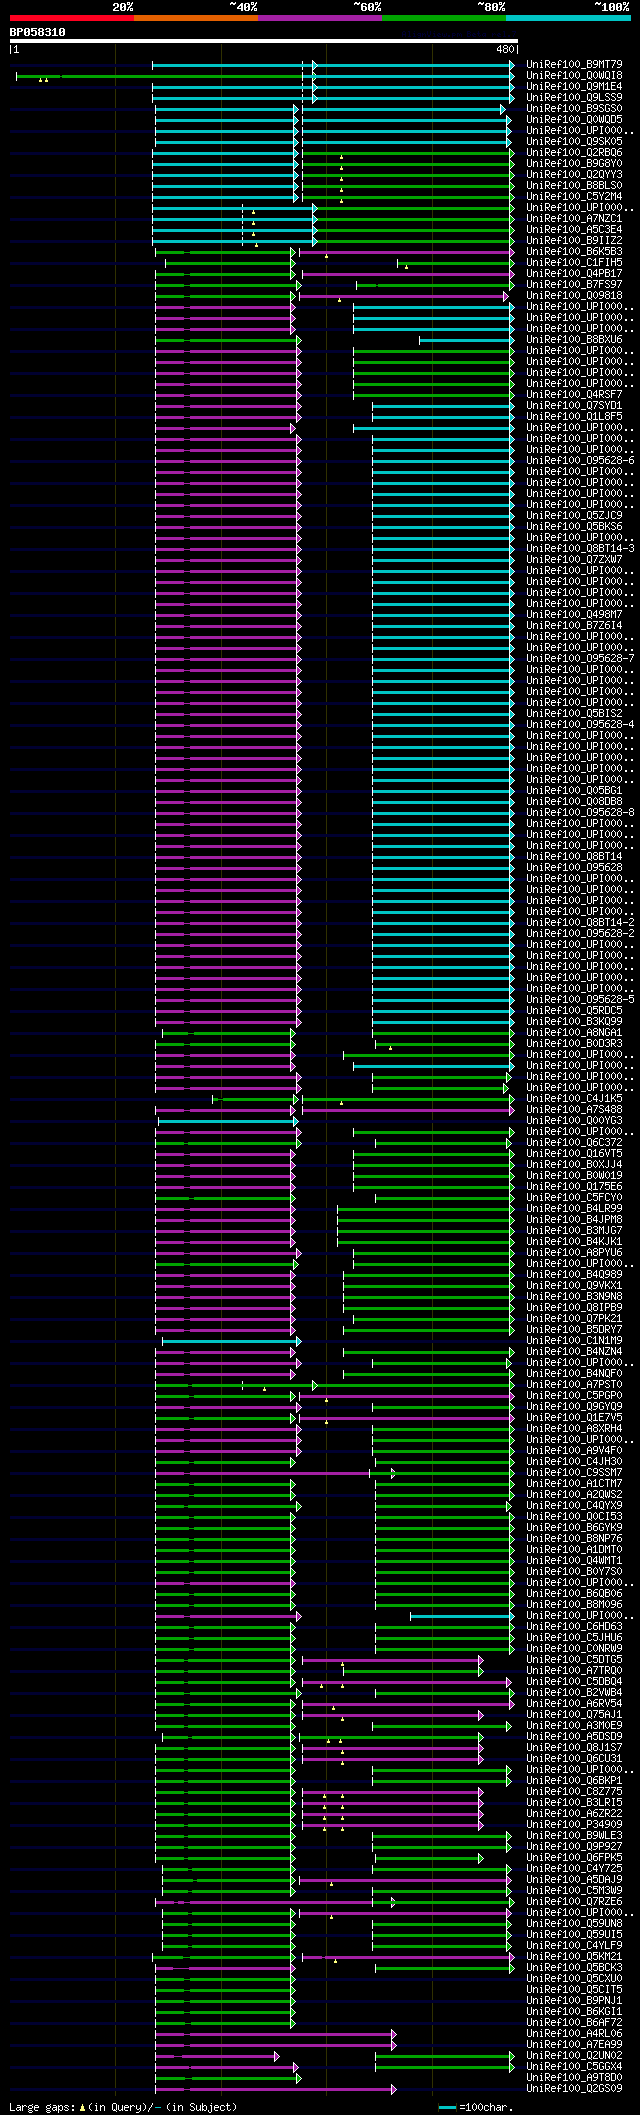Click the orange ~40% identity legend bar

196,18
